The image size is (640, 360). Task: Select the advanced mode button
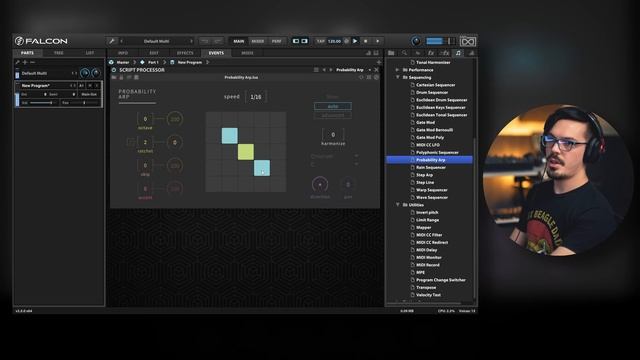coord(333,116)
